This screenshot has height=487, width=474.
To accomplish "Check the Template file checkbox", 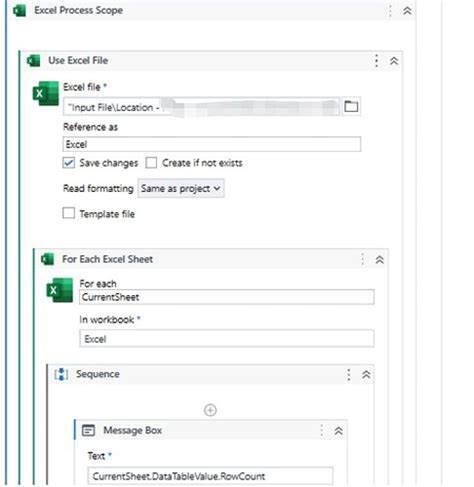I will 69,213.
